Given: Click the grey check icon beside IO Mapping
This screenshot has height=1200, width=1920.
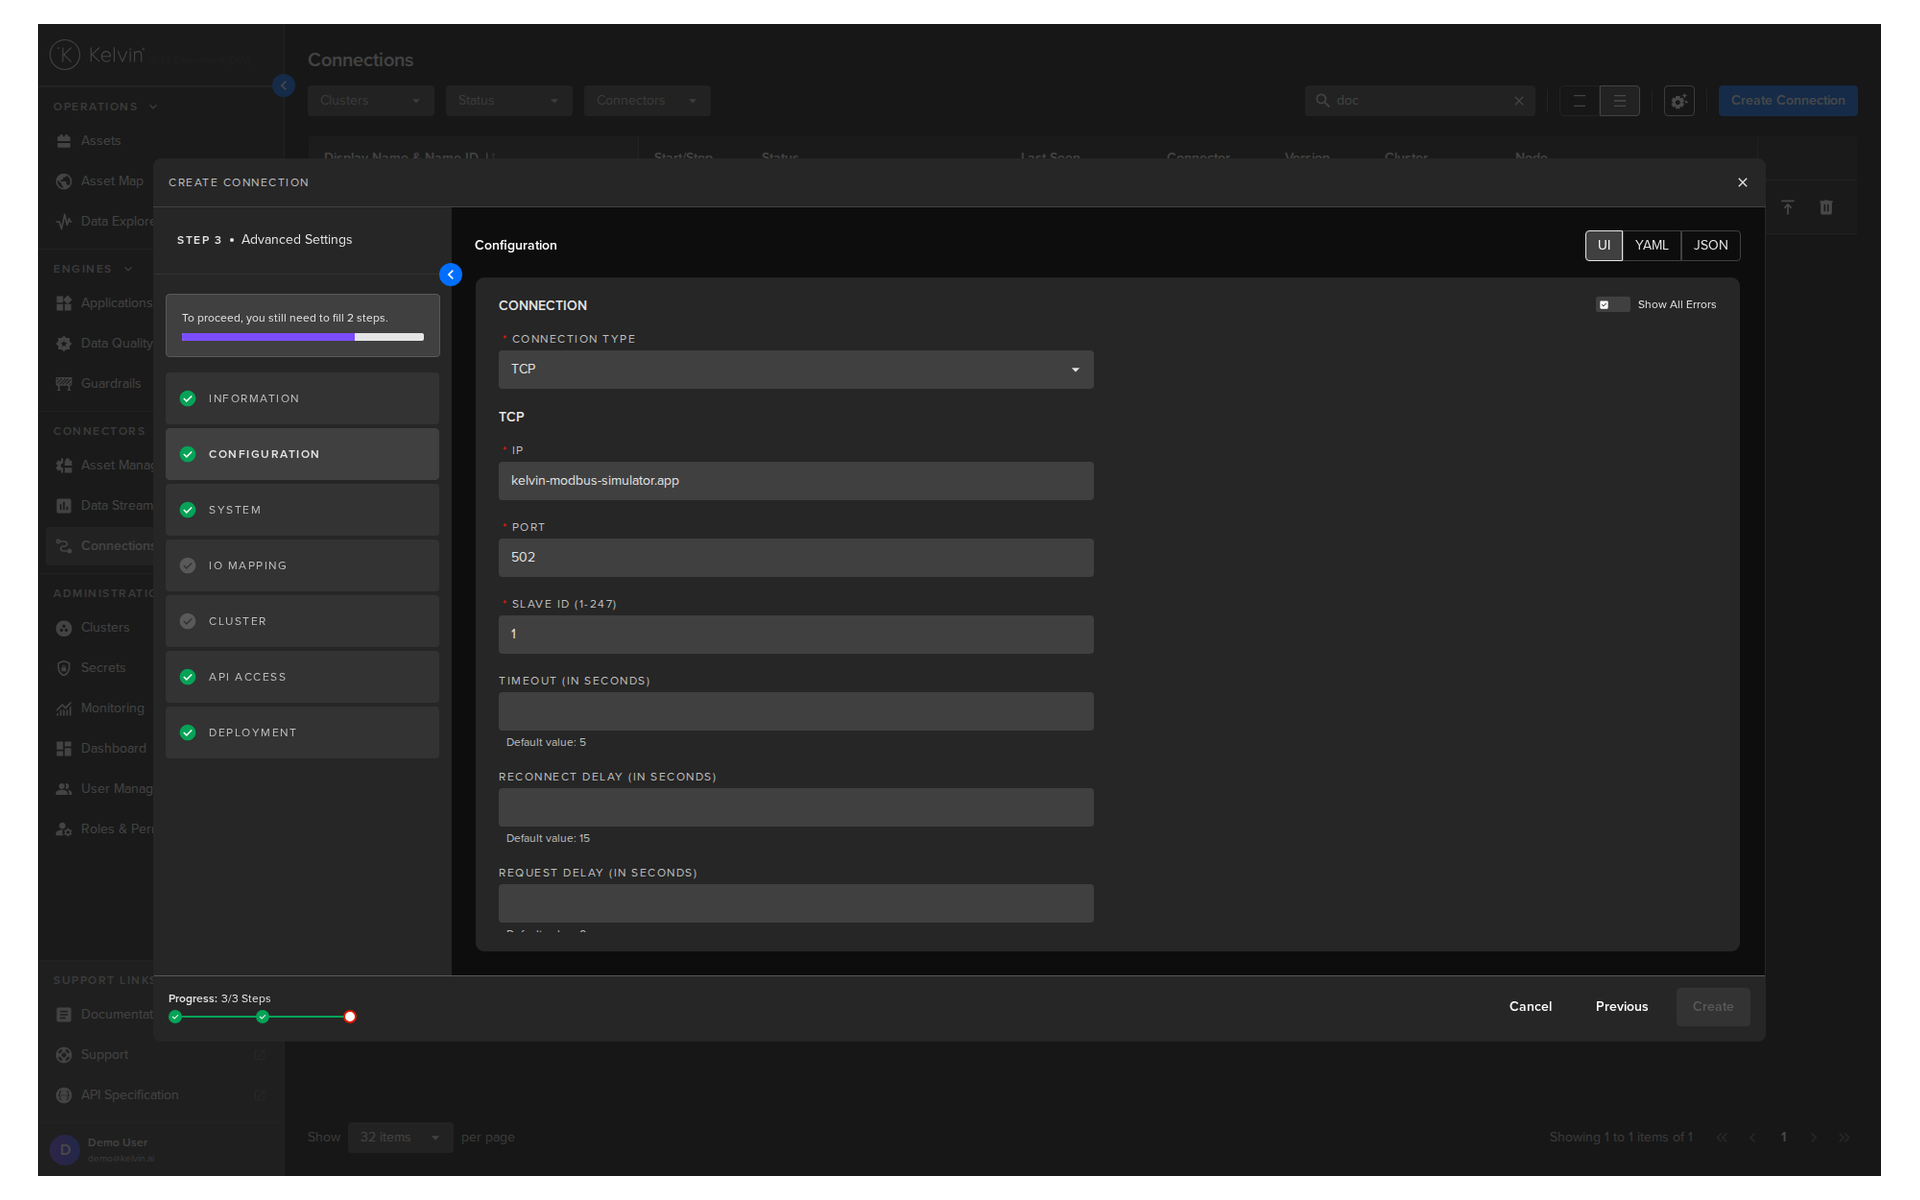Looking at the screenshot, I should [x=188, y=566].
